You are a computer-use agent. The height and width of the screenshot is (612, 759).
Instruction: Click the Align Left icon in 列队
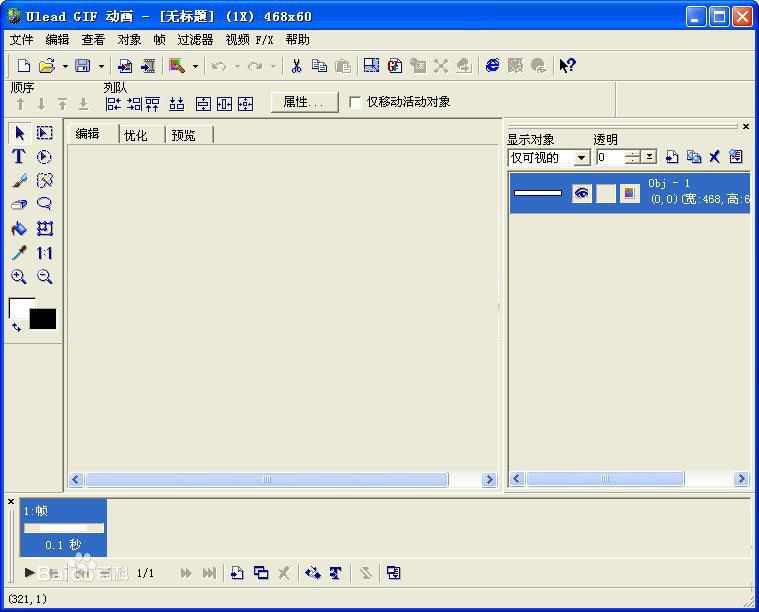tap(113, 104)
